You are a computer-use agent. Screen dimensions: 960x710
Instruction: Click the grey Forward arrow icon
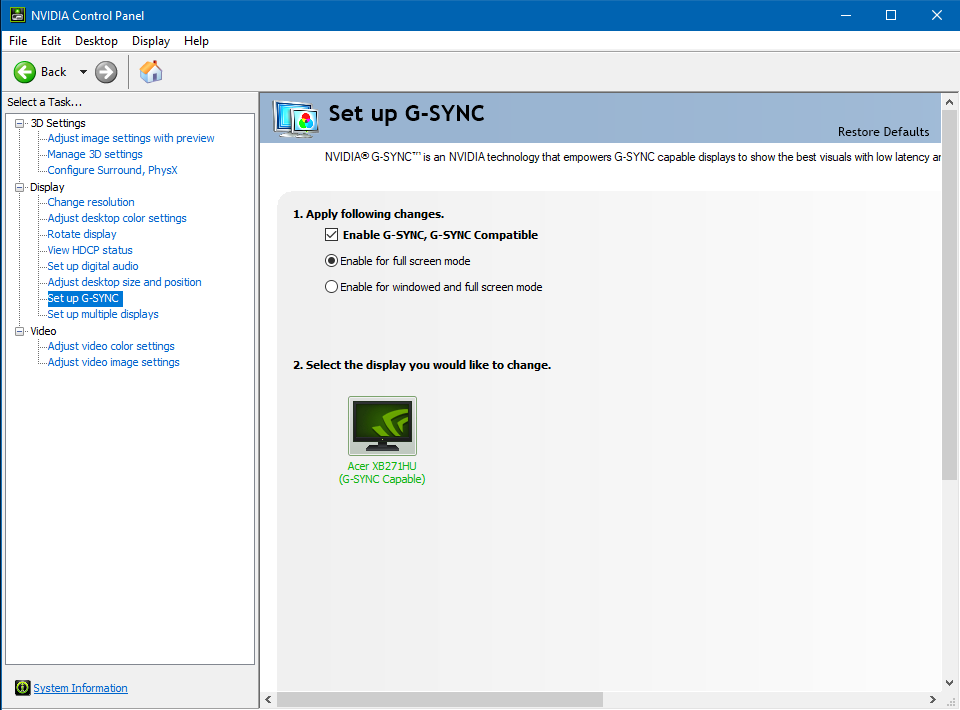click(x=106, y=72)
